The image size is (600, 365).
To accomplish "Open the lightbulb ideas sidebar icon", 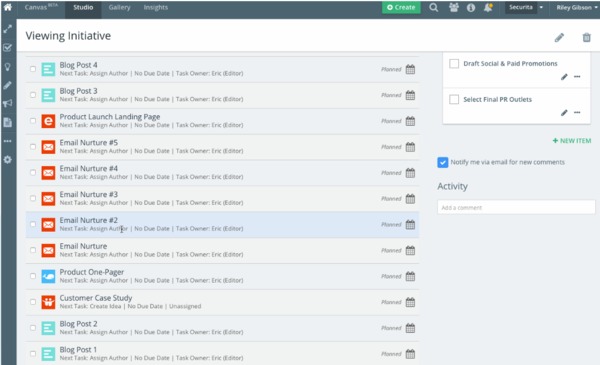I will pyautogui.click(x=8, y=67).
